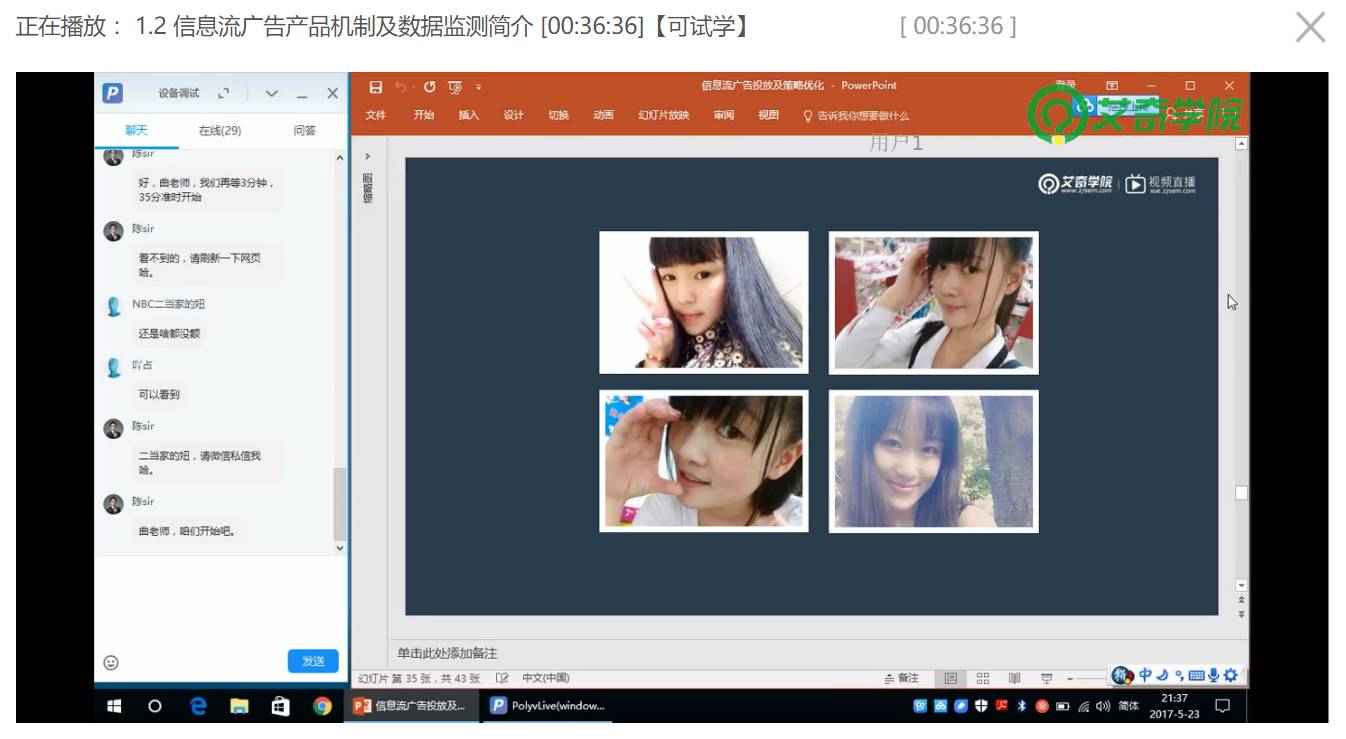
Task: Switch to reading view icon
Action: [x=1014, y=678]
